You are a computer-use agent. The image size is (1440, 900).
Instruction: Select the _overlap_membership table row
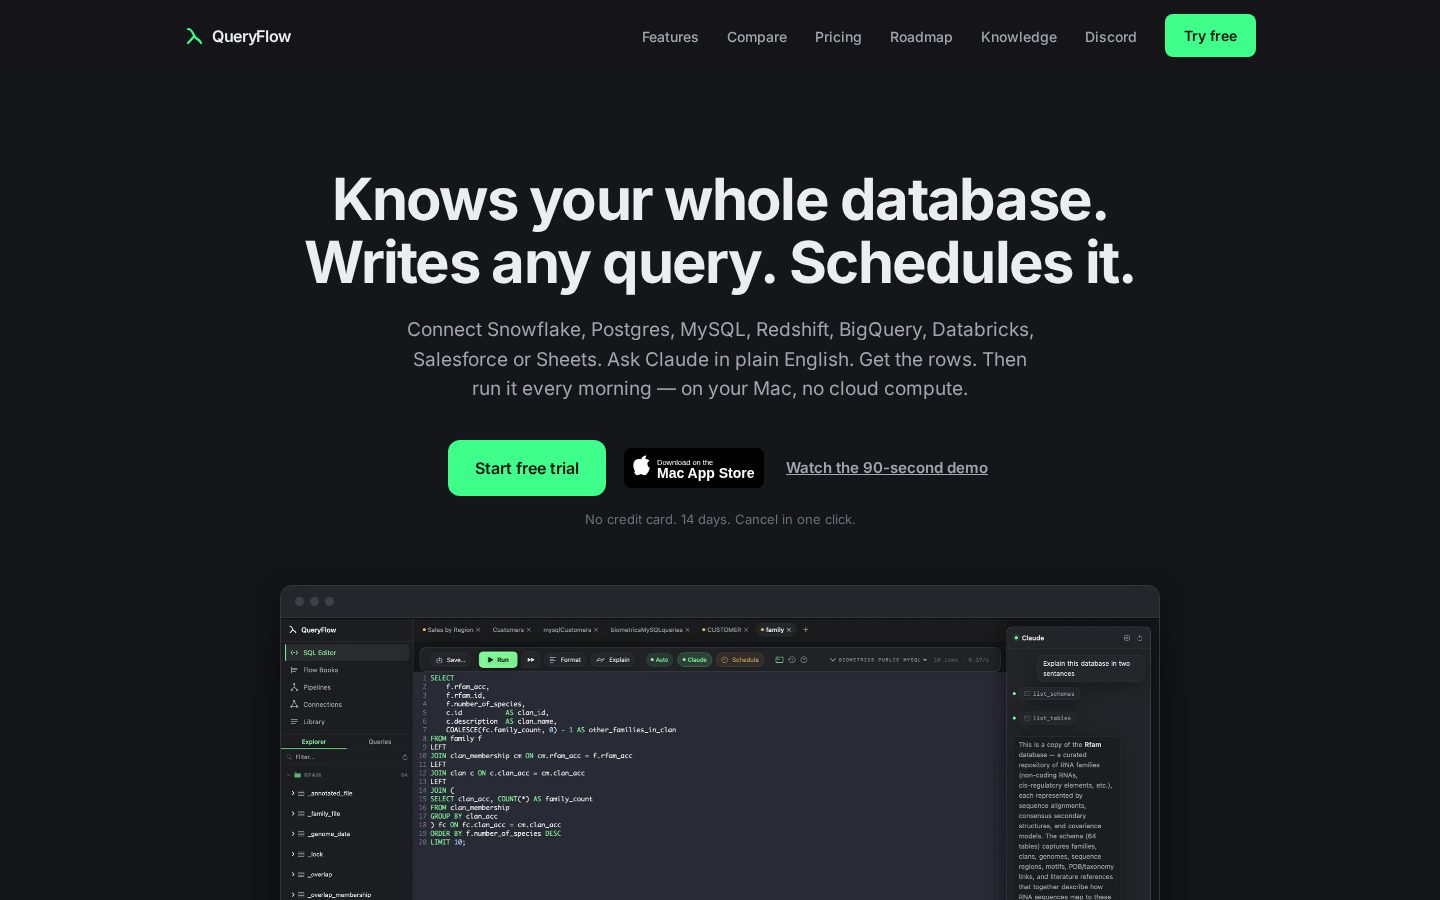[347, 895]
